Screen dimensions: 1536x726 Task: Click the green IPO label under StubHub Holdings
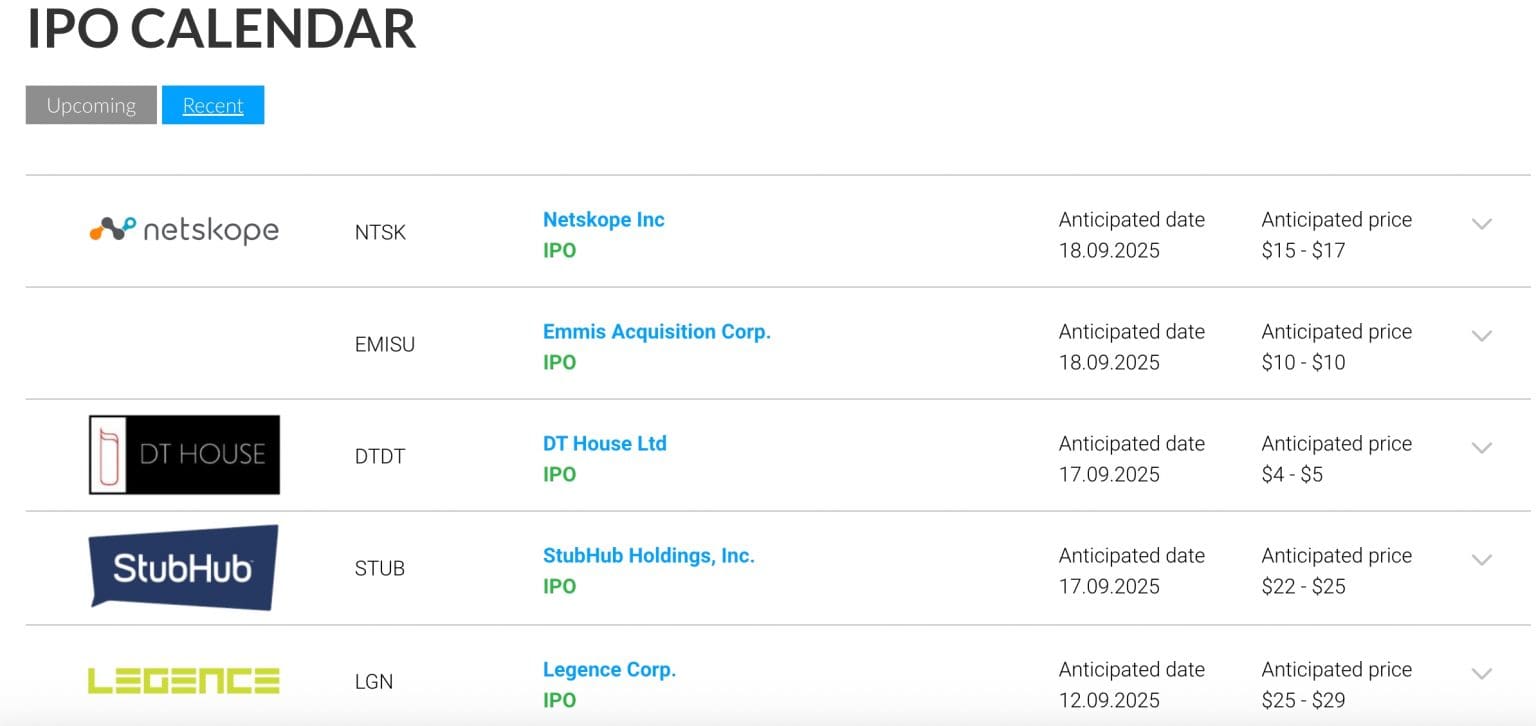coord(559,586)
